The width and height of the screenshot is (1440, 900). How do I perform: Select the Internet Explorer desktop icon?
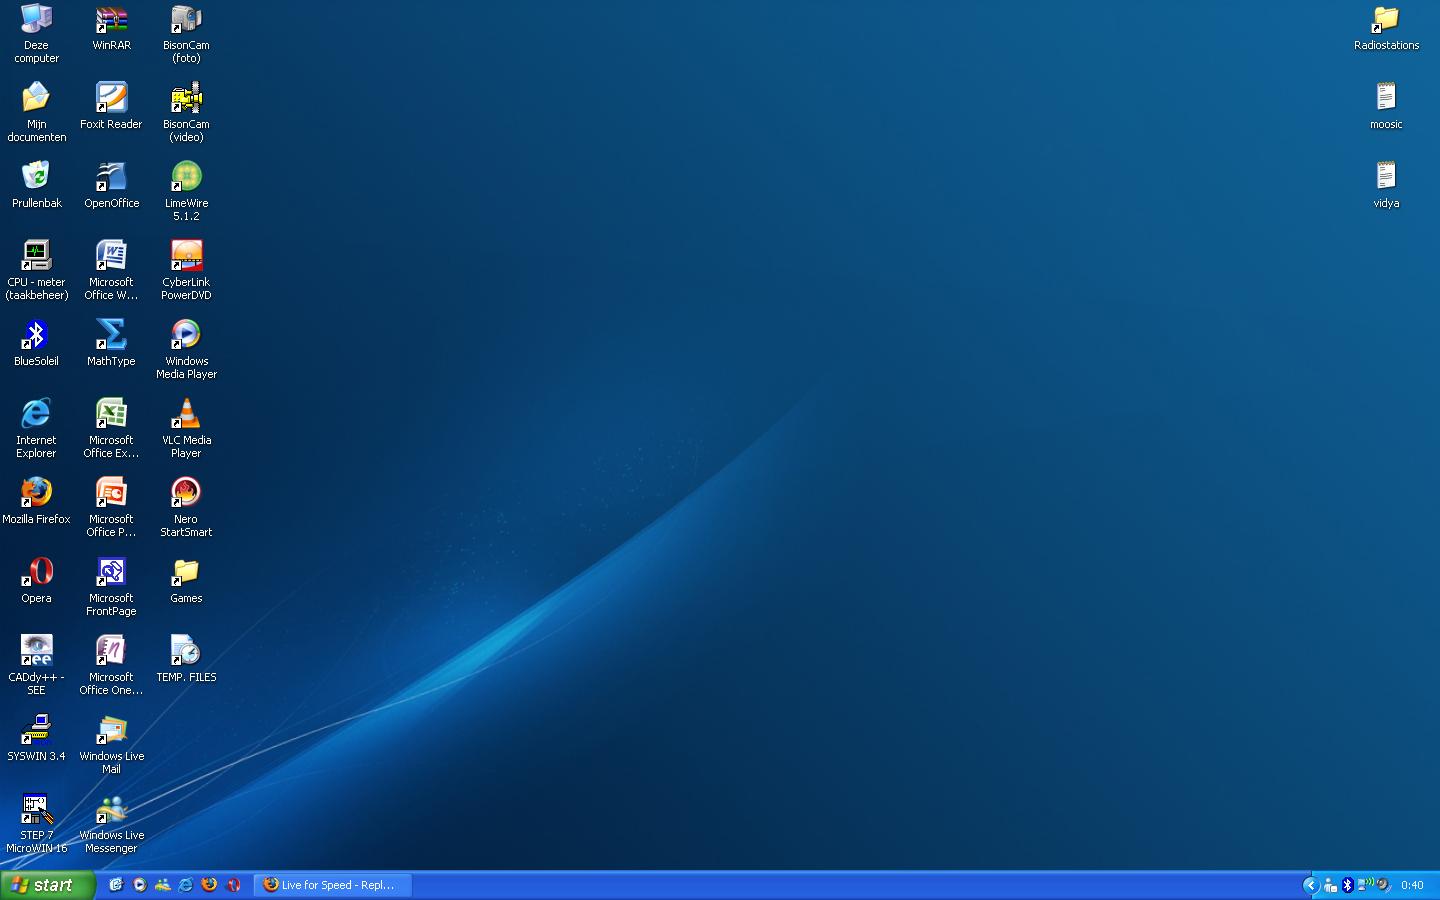pos(36,428)
